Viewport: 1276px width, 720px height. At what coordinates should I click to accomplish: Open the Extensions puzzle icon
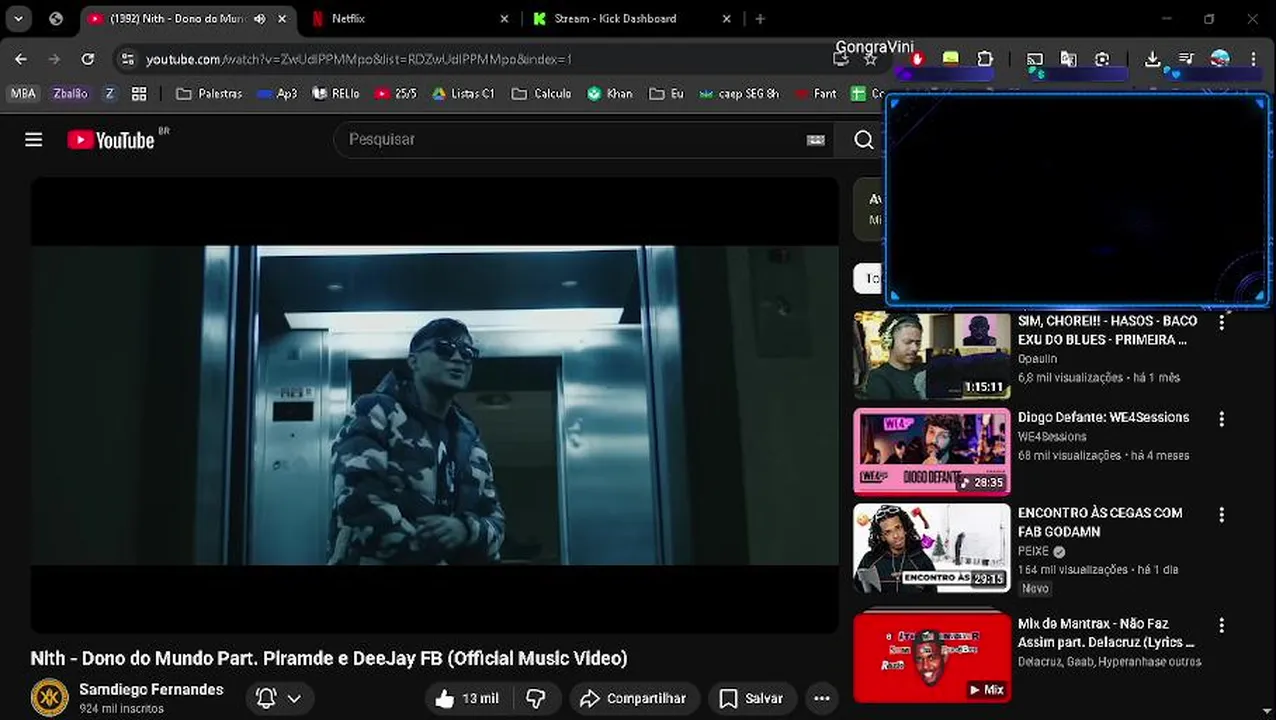pyautogui.click(x=984, y=59)
